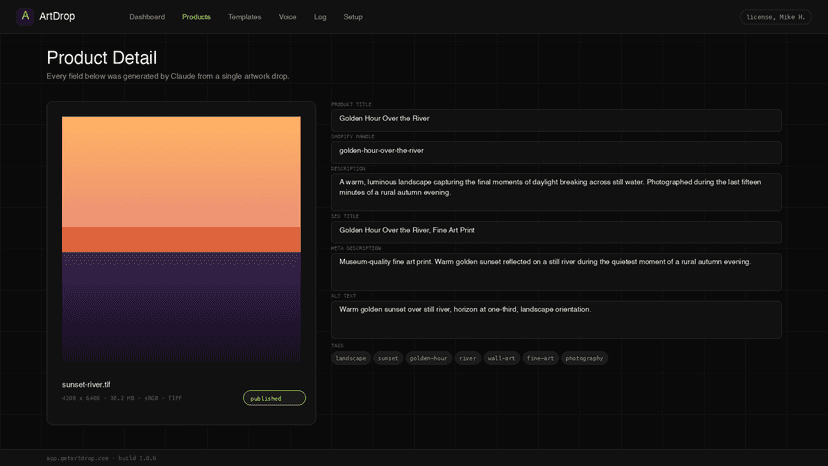Image resolution: width=828 pixels, height=466 pixels.
Task: Edit the Meta Description text area
Action: pyautogui.click(x=556, y=272)
